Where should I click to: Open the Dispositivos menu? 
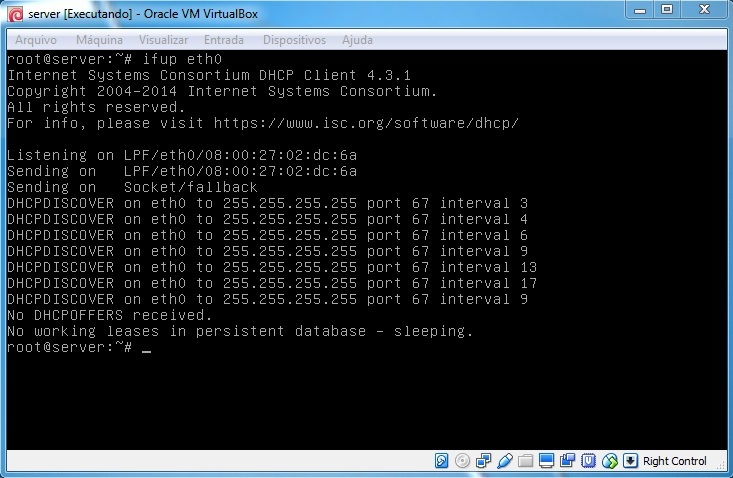(295, 40)
